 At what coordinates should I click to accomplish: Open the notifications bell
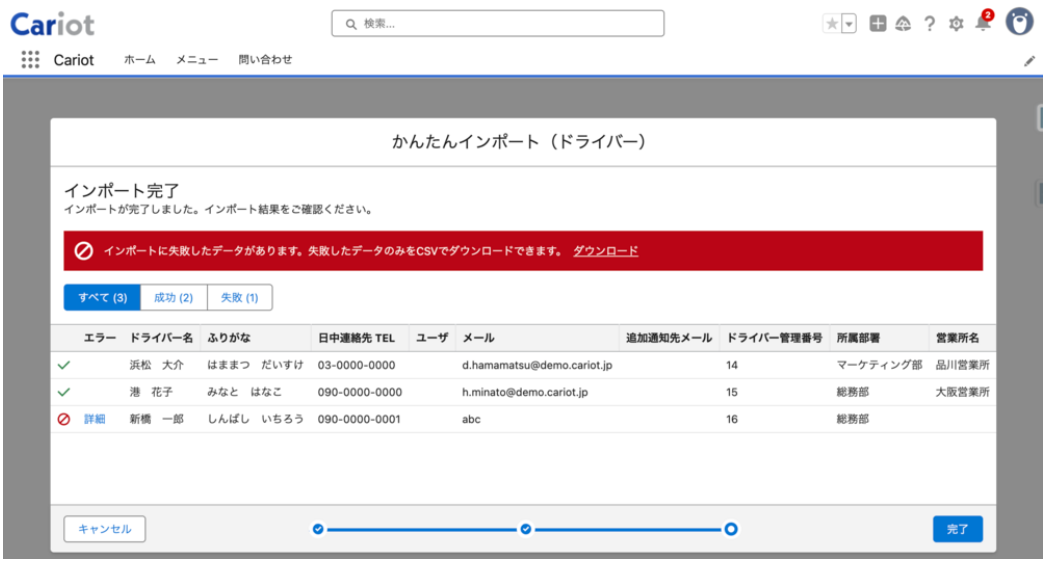coord(982,23)
